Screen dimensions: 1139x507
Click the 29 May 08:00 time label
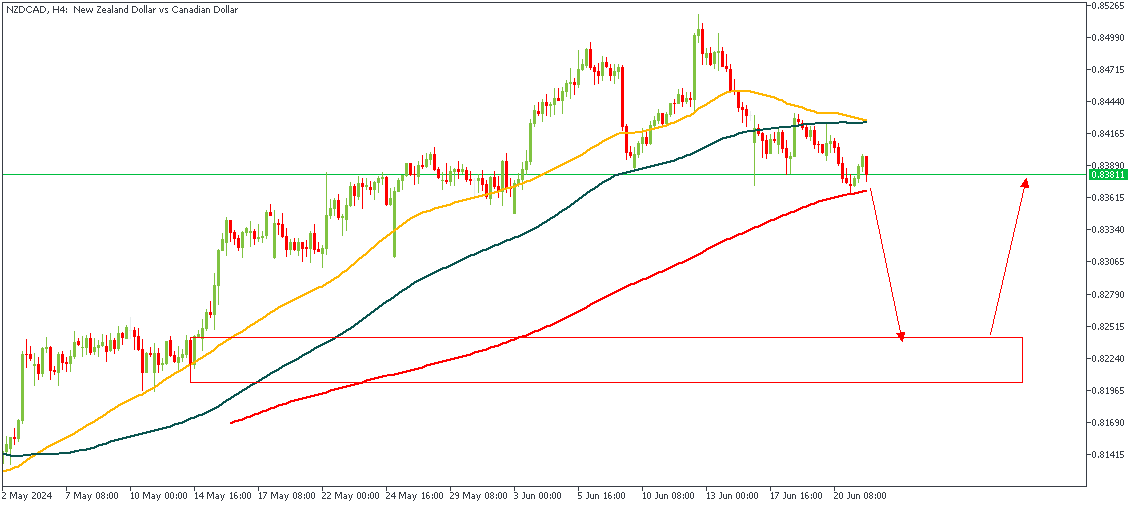[x=478, y=496]
